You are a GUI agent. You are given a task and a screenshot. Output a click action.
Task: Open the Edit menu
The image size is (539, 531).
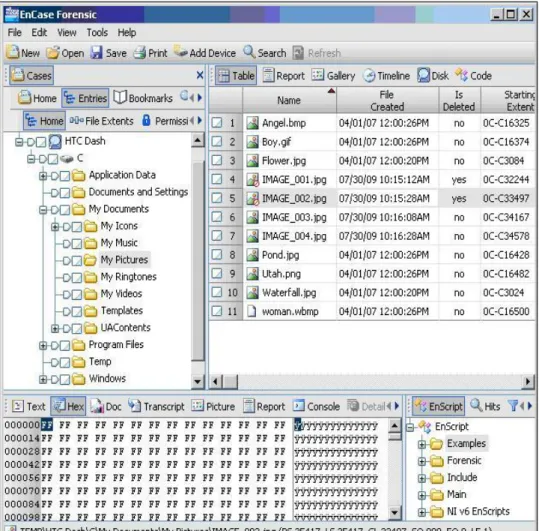(39, 33)
